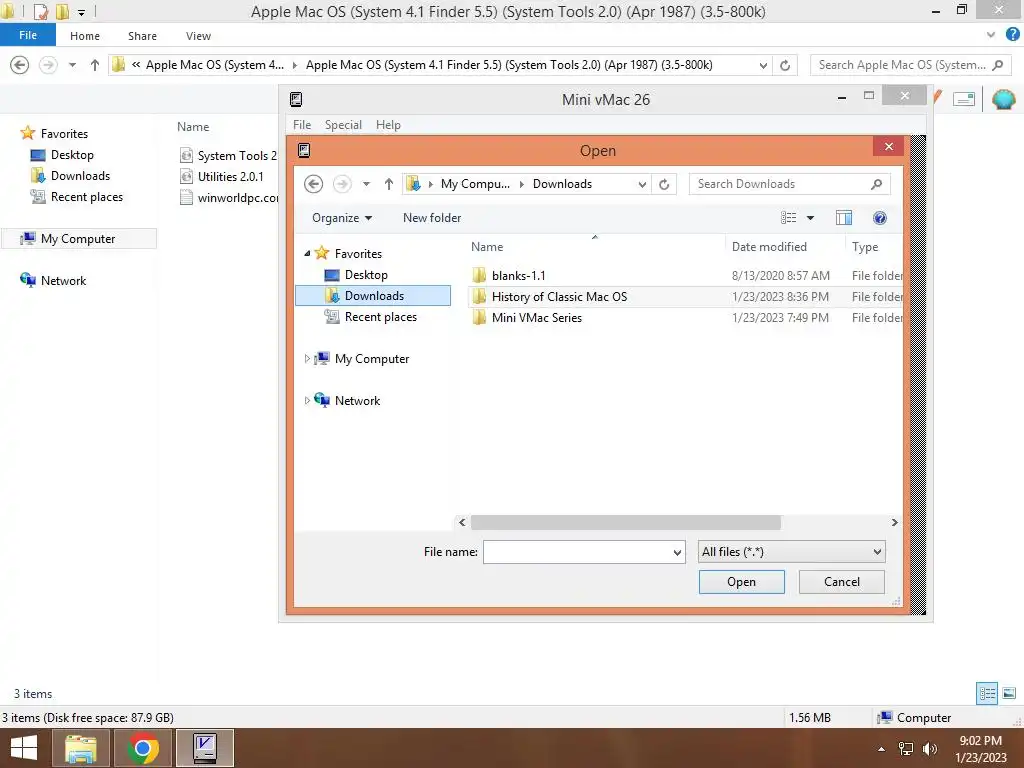This screenshot has height=768, width=1024.
Task: Open the File name history dropdown
Action: coord(677,552)
